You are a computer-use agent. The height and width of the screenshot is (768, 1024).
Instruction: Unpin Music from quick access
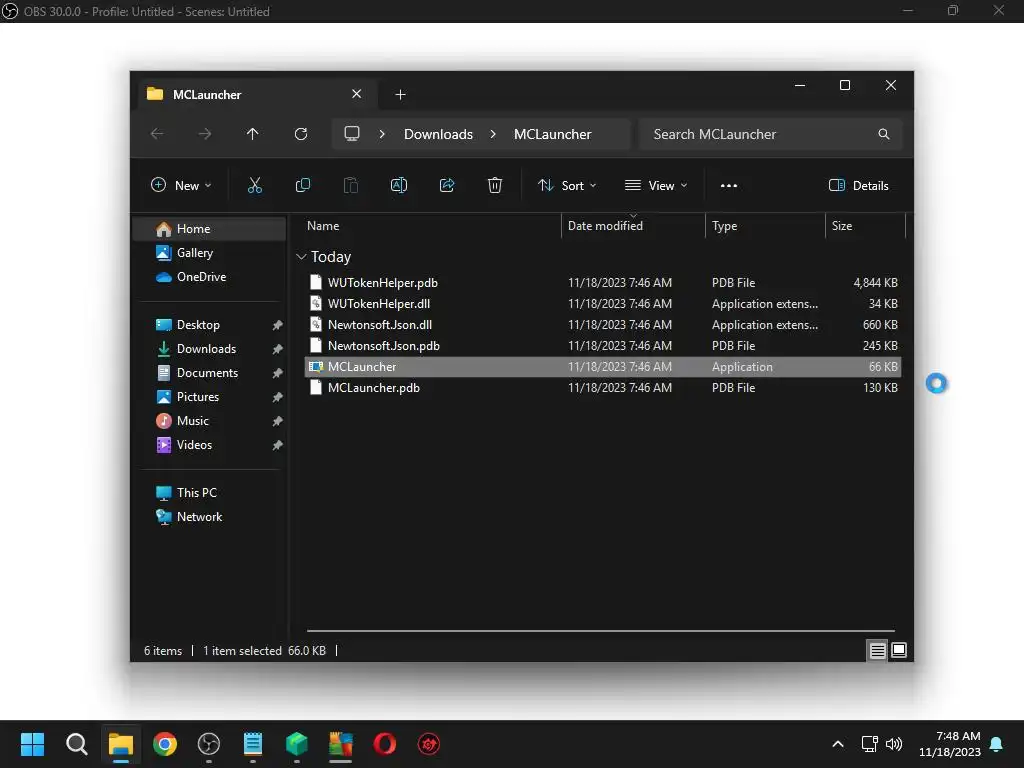click(278, 421)
